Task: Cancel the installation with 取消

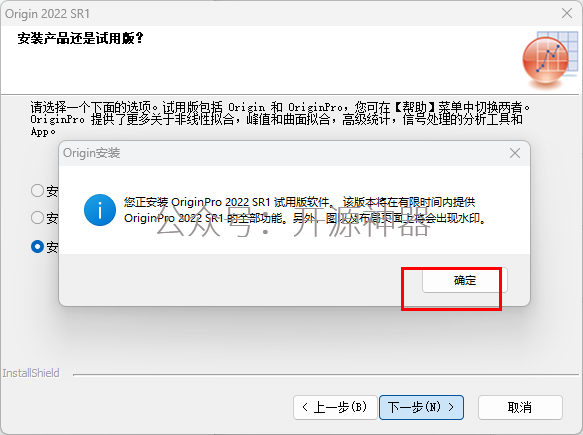Action: point(520,407)
